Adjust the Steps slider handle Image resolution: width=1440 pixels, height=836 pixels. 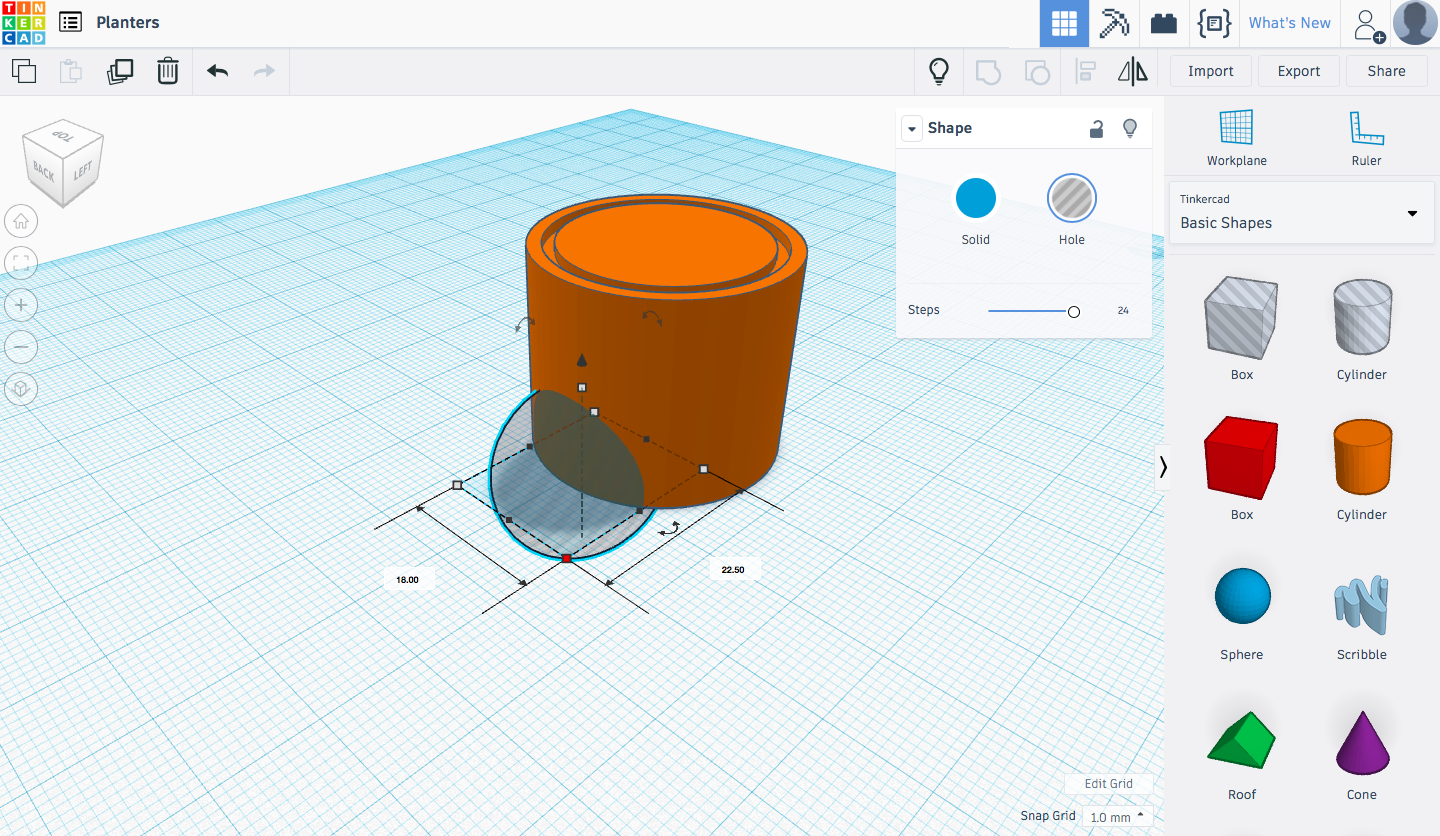point(1074,312)
